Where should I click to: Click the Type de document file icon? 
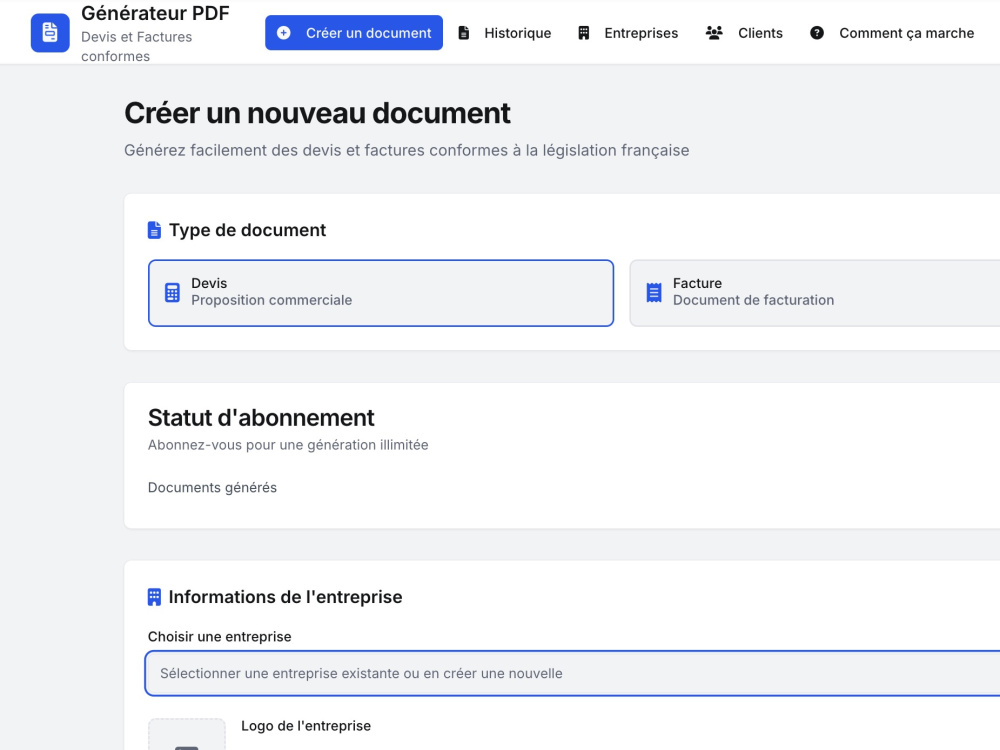point(154,230)
